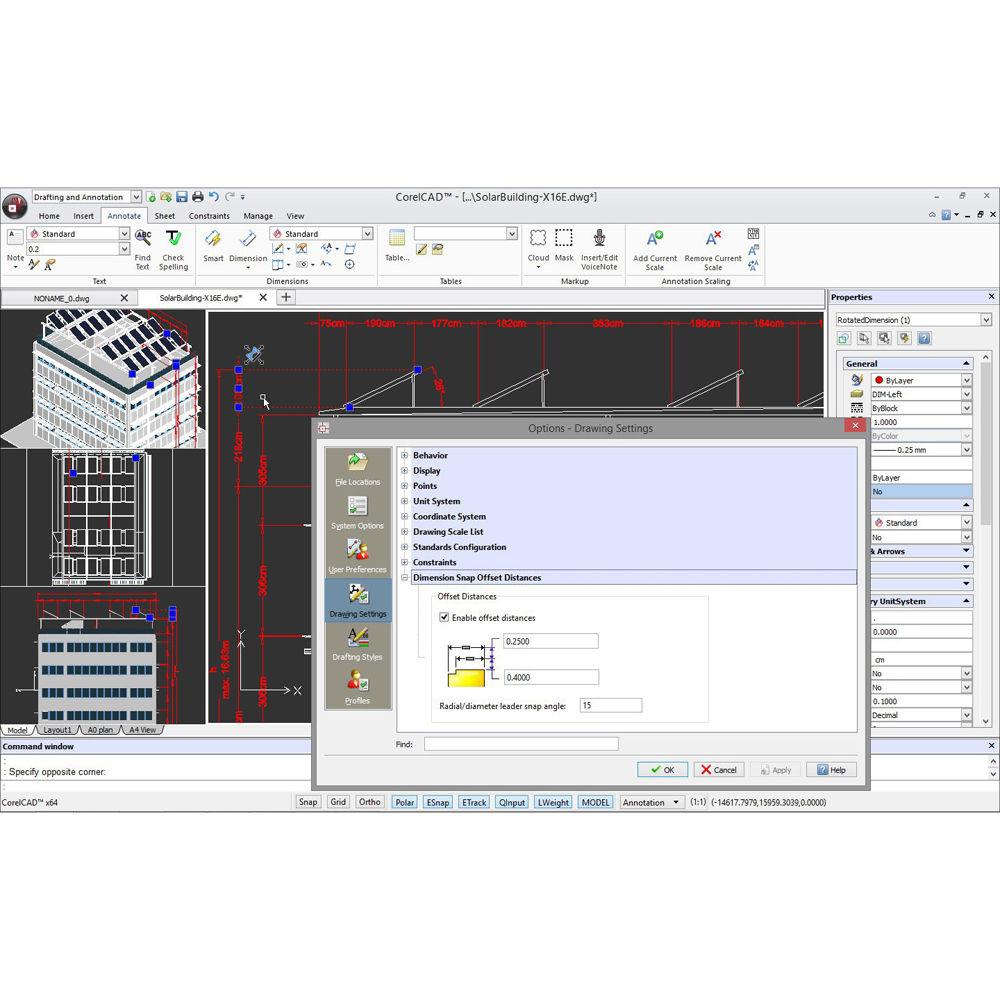Open File Locations in Options sidebar

pos(357,466)
